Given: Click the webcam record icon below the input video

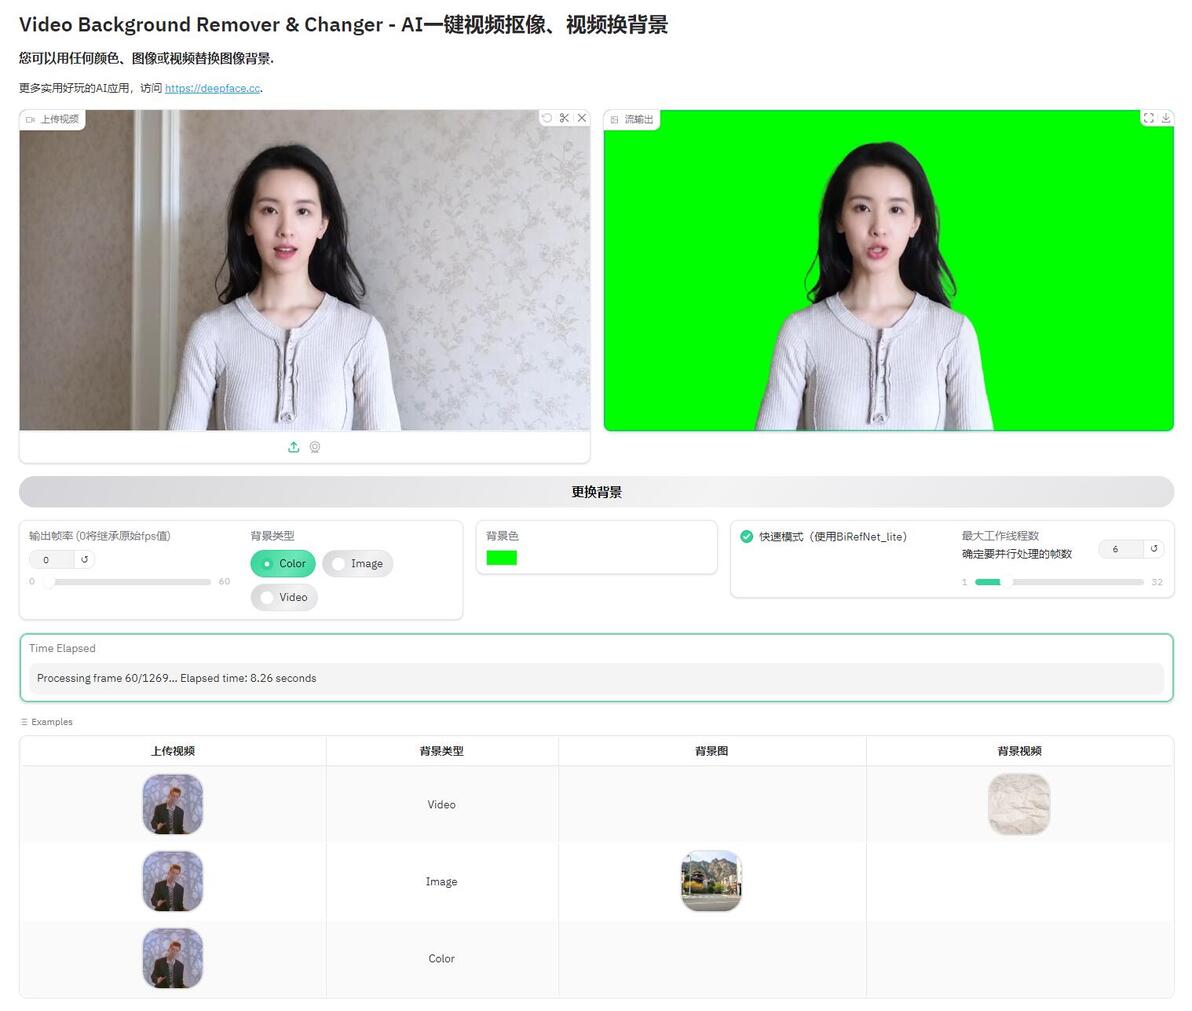Looking at the screenshot, I should tap(315, 447).
